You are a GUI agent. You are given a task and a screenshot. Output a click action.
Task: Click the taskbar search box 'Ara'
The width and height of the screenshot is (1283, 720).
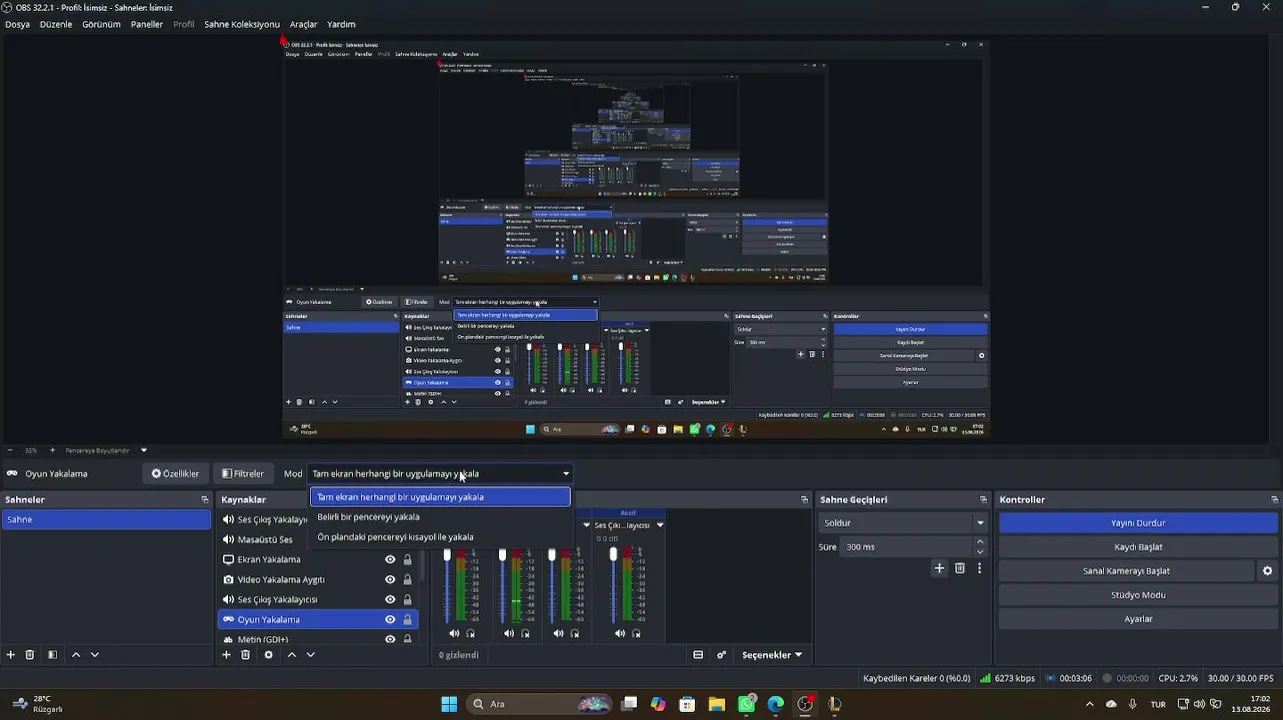pos(540,704)
